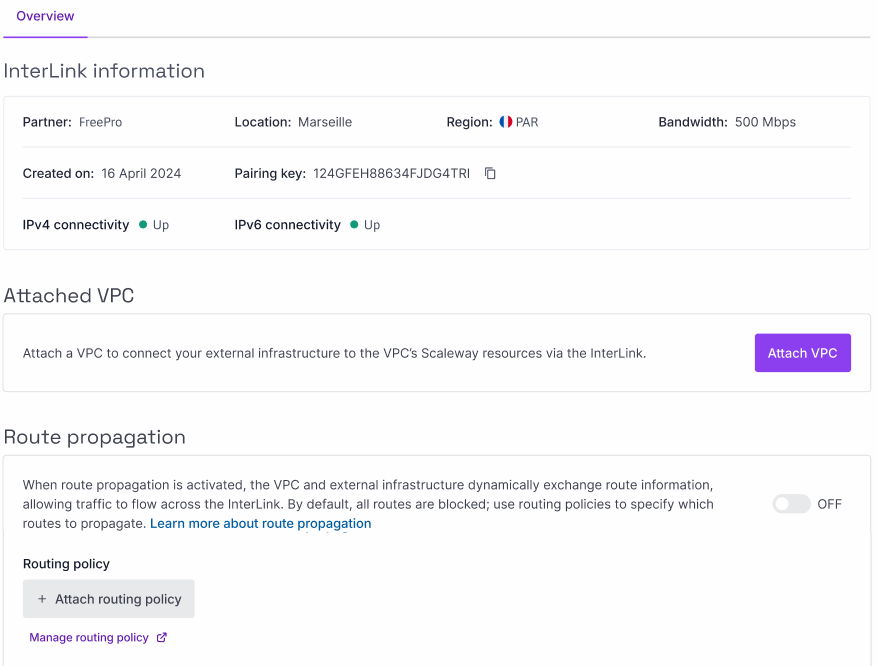Click the Attach routing policy button
877x666 pixels.
tap(108, 598)
